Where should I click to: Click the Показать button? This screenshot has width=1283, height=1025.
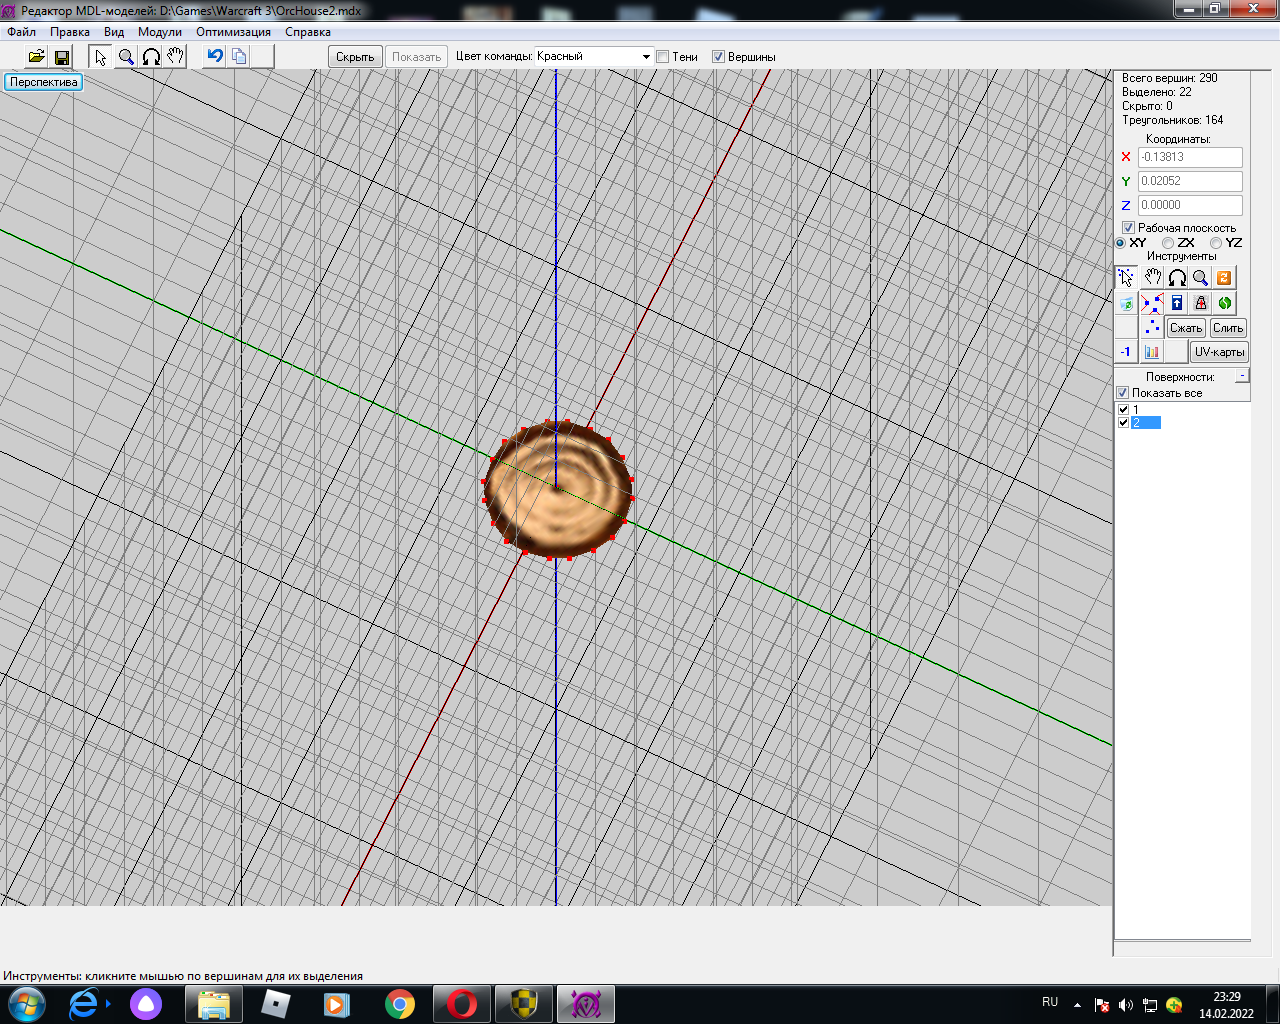(416, 57)
